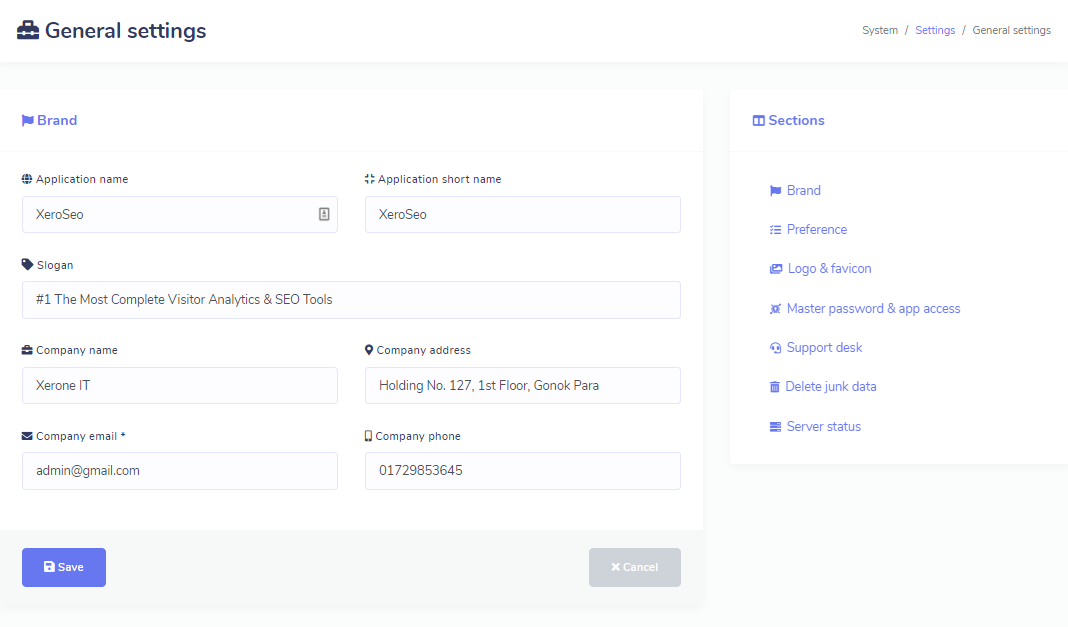Focus the Application short name field
1068x627 pixels.
tap(522, 214)
